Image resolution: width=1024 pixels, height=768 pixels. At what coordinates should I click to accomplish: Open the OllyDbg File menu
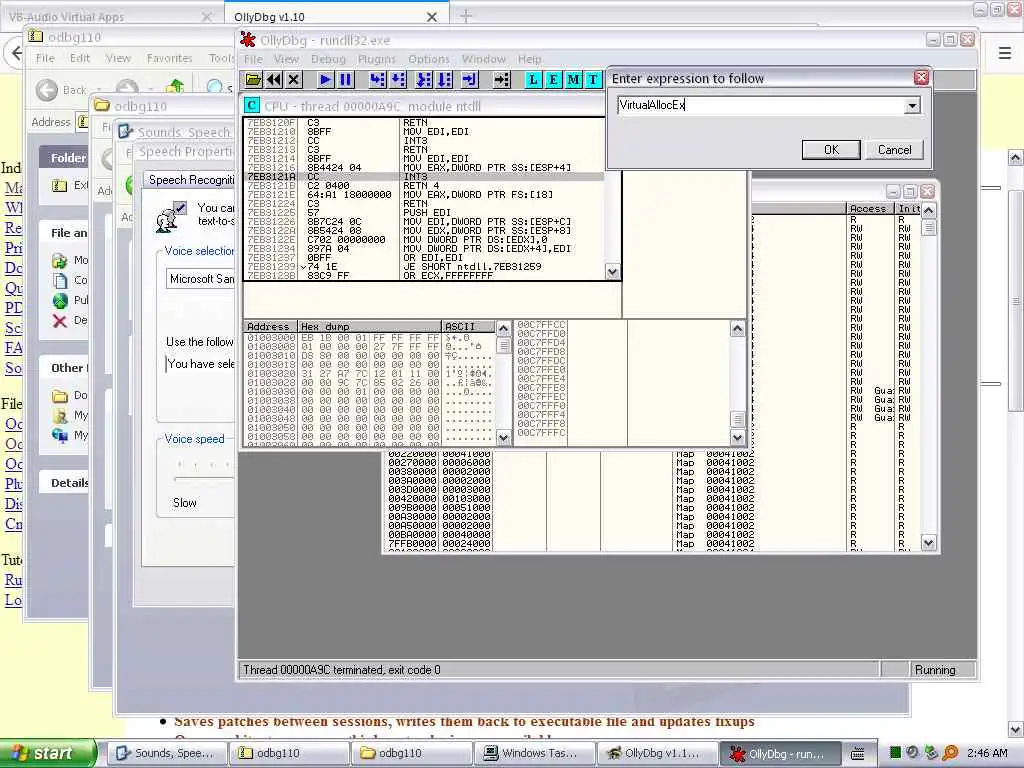click(x=253, y=59)
